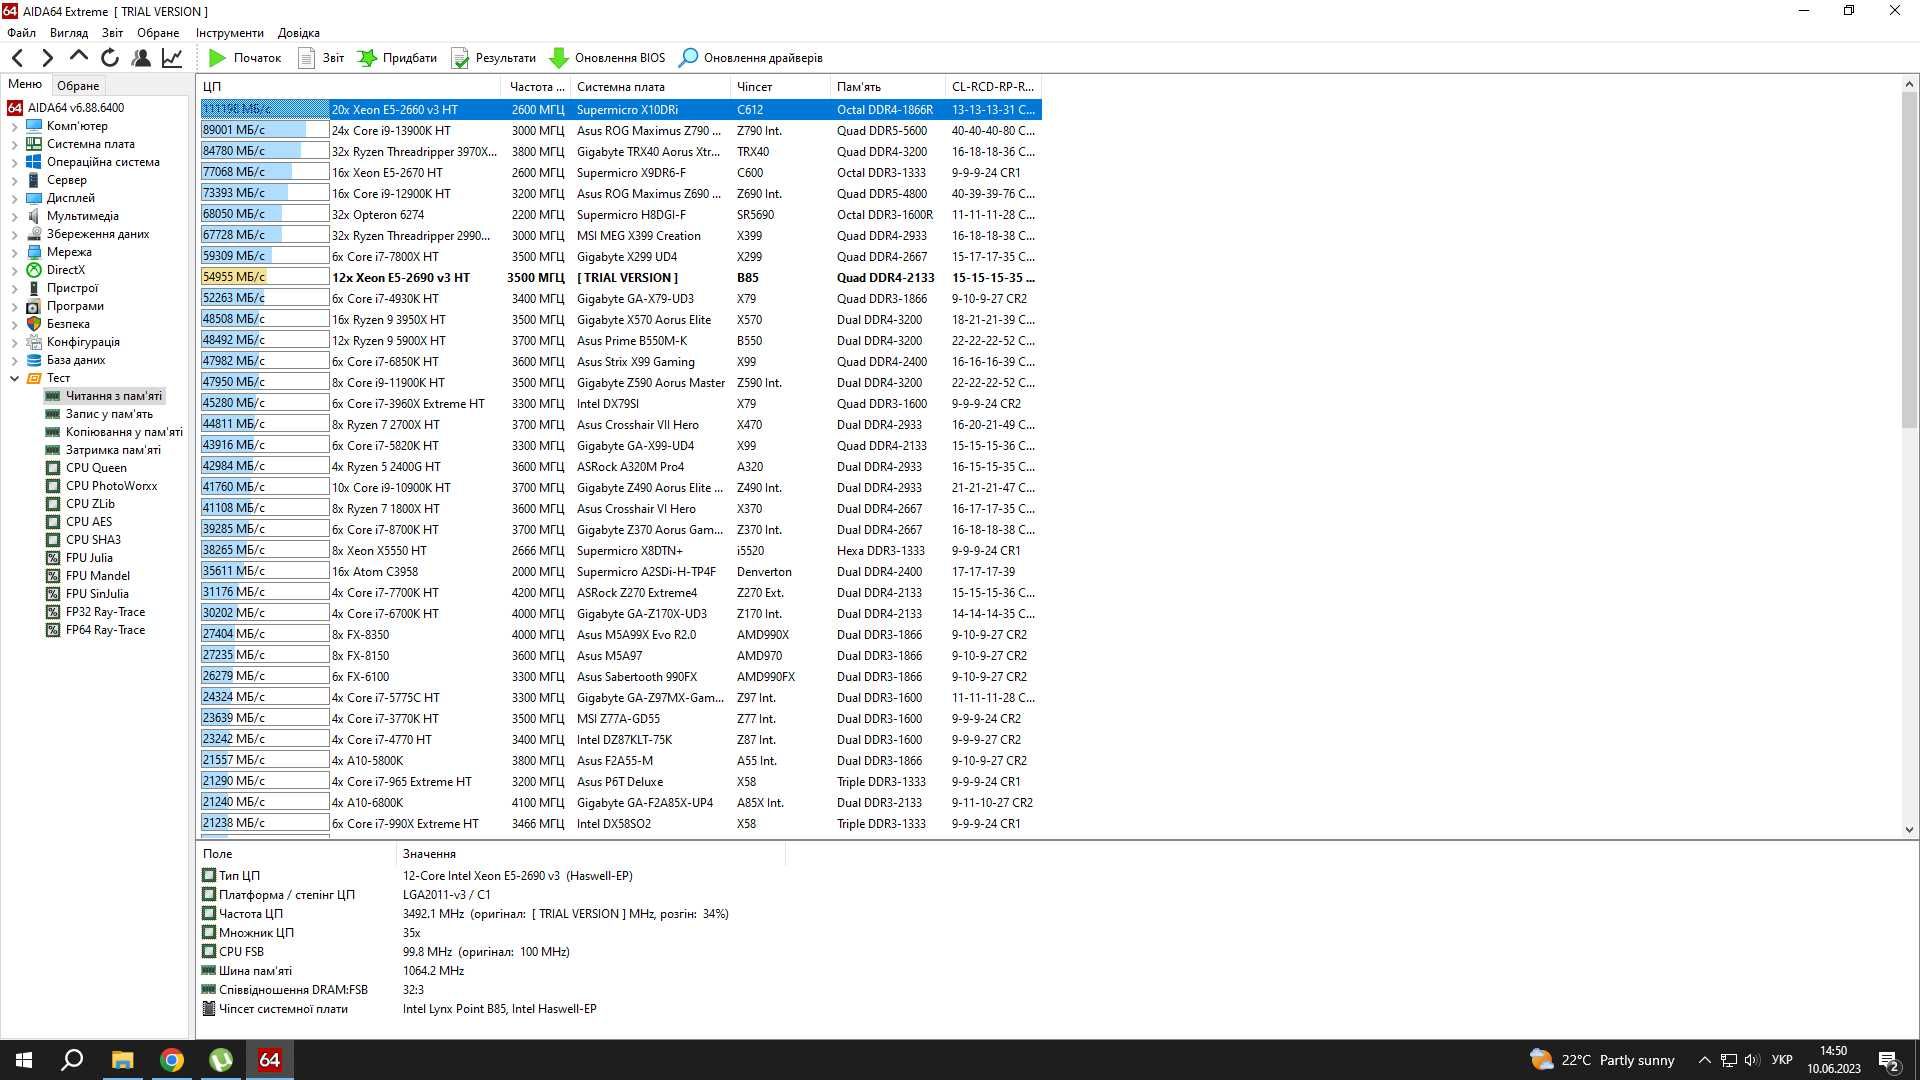Open the Довідка help menu

point(298,33)
